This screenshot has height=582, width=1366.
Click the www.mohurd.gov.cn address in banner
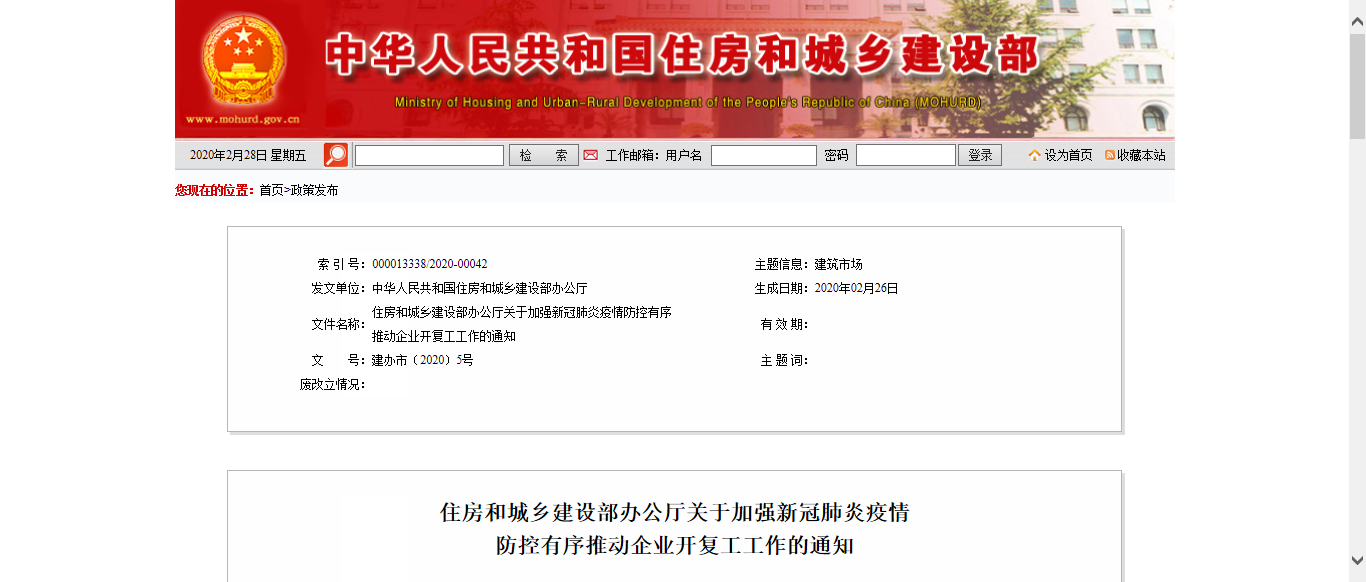pos(242,119)
